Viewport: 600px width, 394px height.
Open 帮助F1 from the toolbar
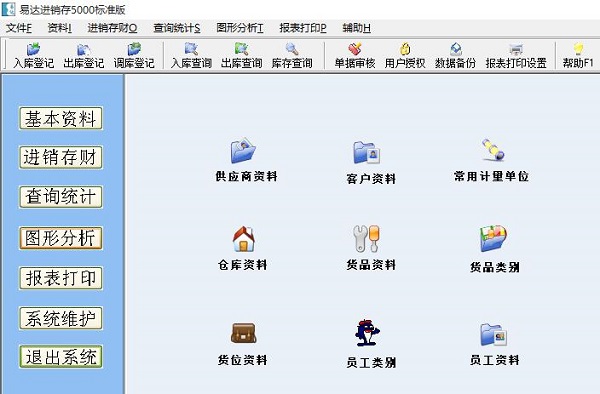coord(578,56)
